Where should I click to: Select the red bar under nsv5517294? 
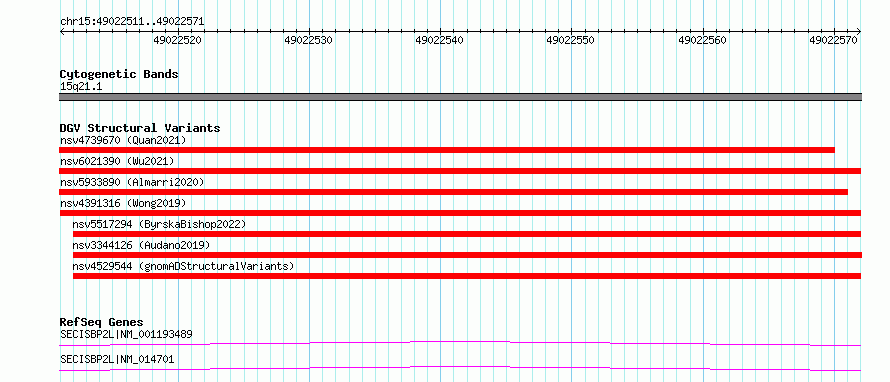pyautogui.click(x=467, y=234)
